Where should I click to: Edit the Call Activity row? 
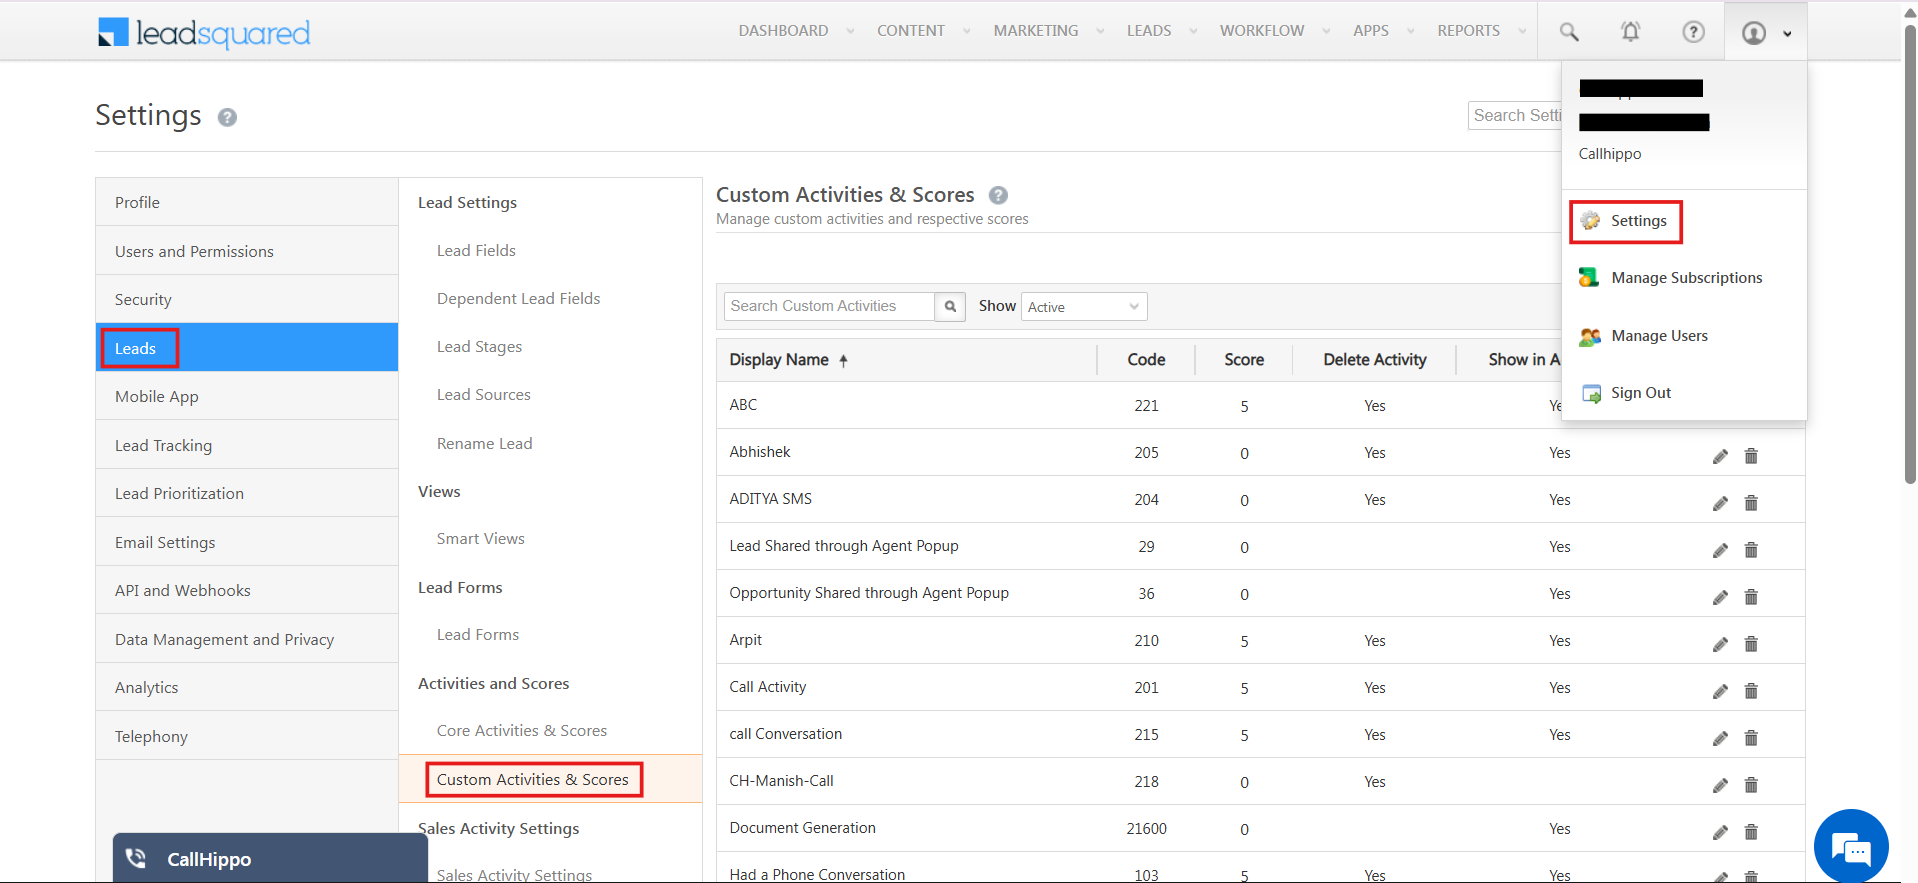click(x=1720, y=691)
